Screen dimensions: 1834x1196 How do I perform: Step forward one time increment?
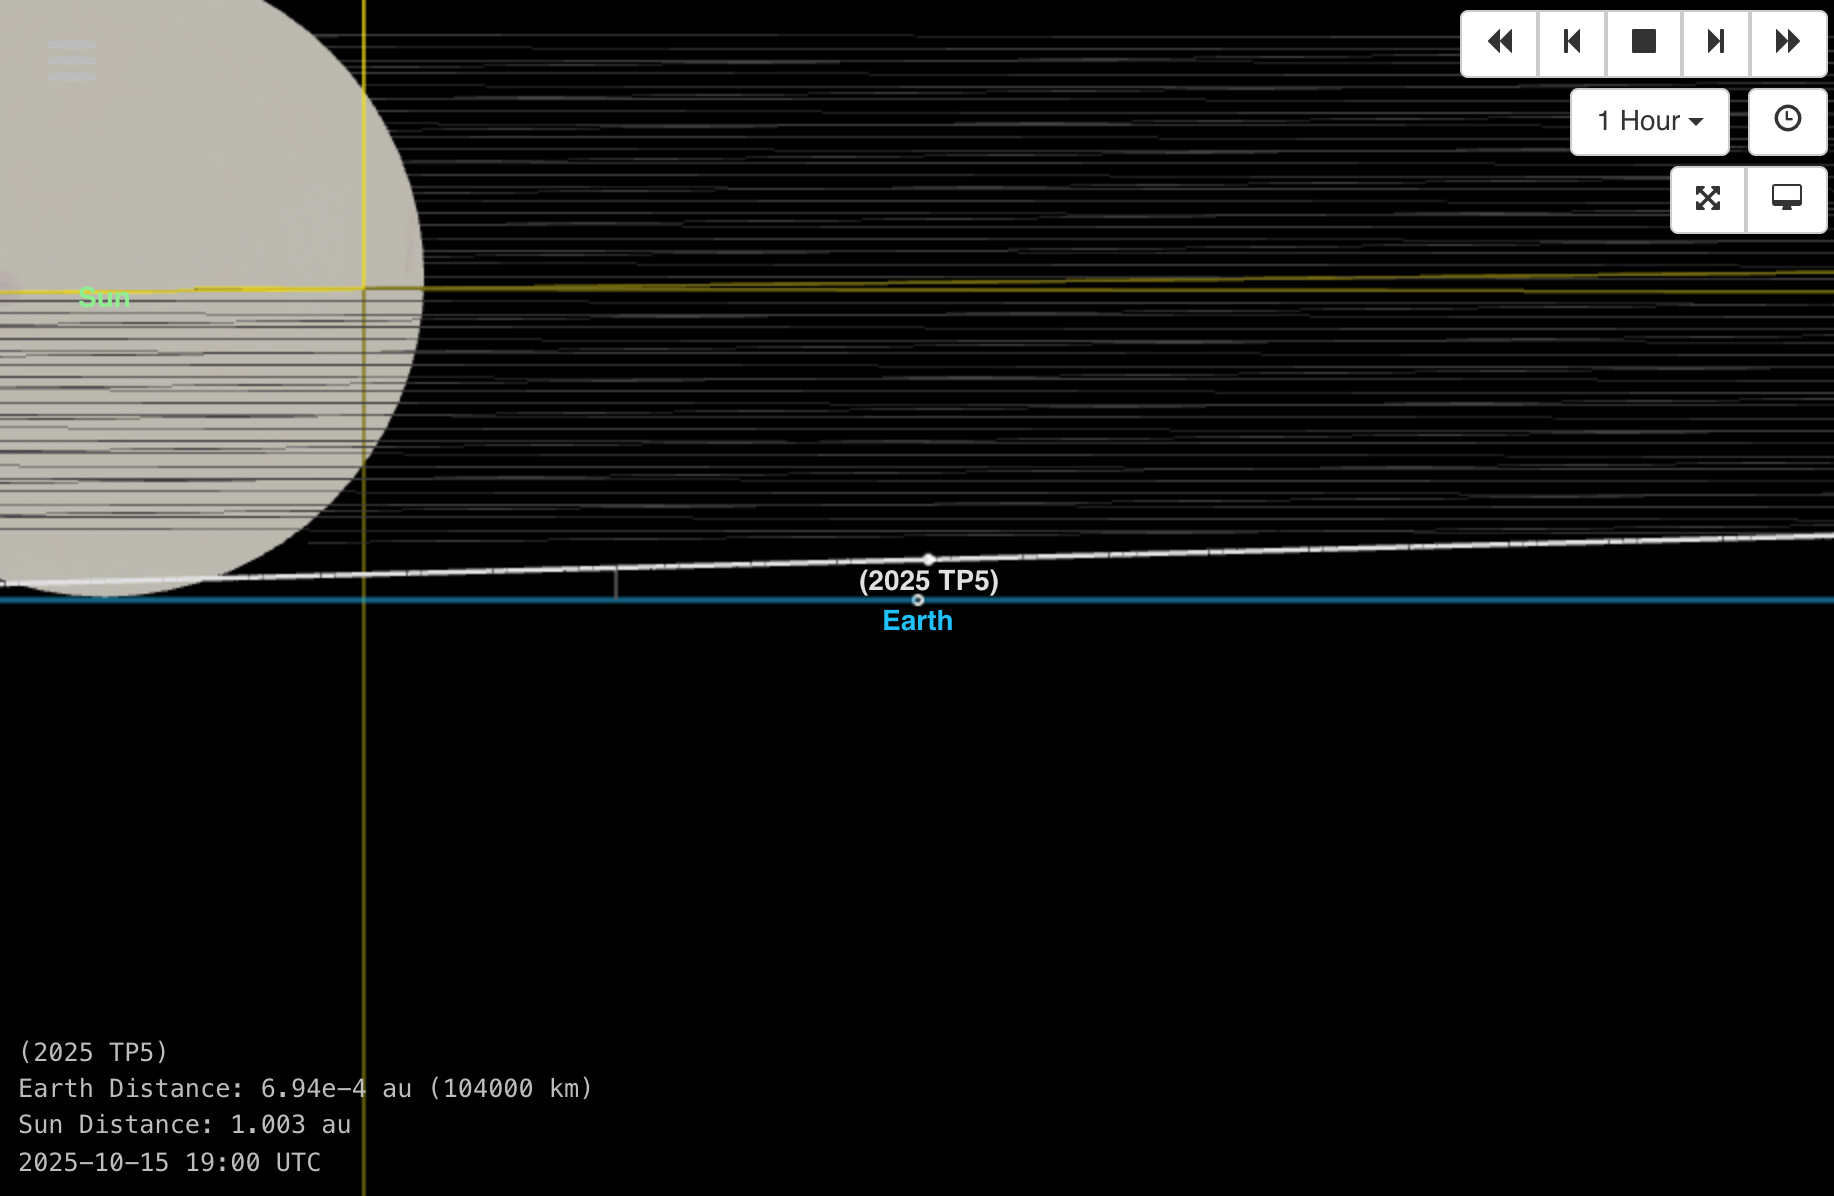point(1716,42)
